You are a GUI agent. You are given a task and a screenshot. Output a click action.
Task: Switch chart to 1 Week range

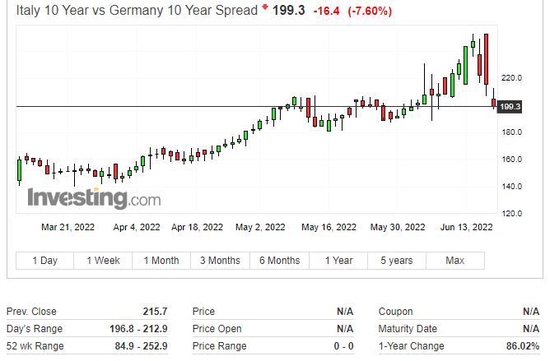(103, 260)
